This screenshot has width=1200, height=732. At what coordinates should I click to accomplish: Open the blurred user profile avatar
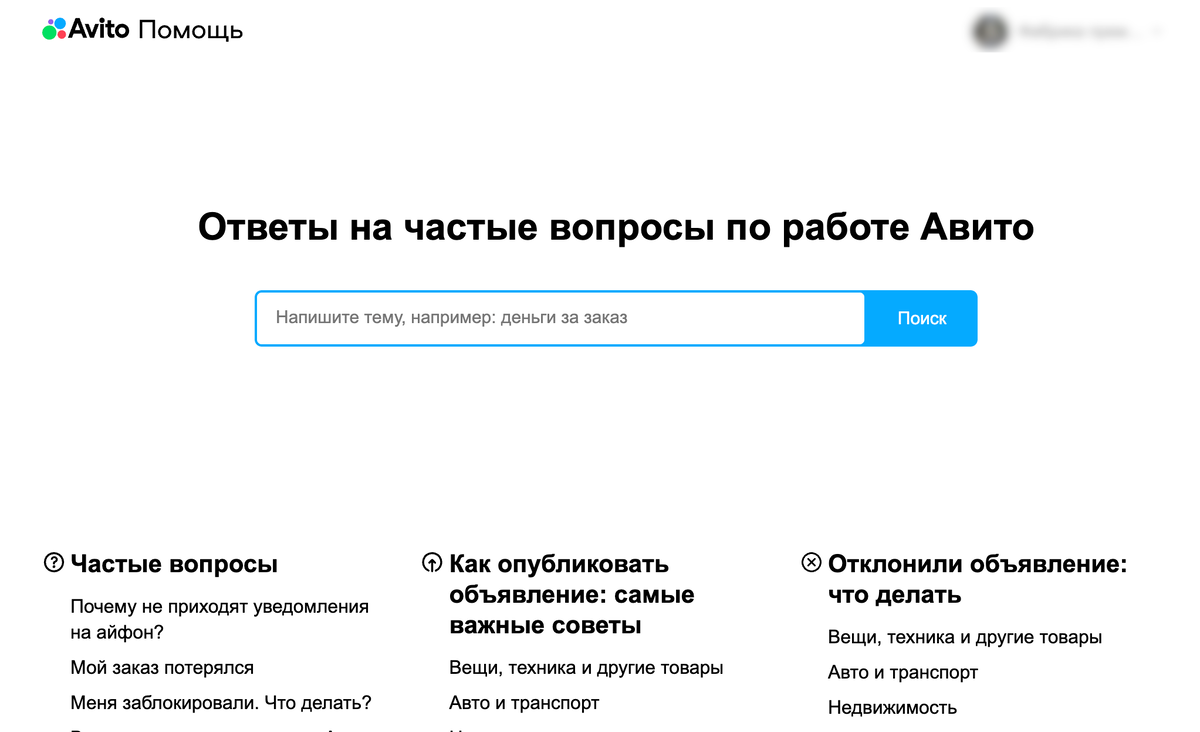click(x=990, y=31)
